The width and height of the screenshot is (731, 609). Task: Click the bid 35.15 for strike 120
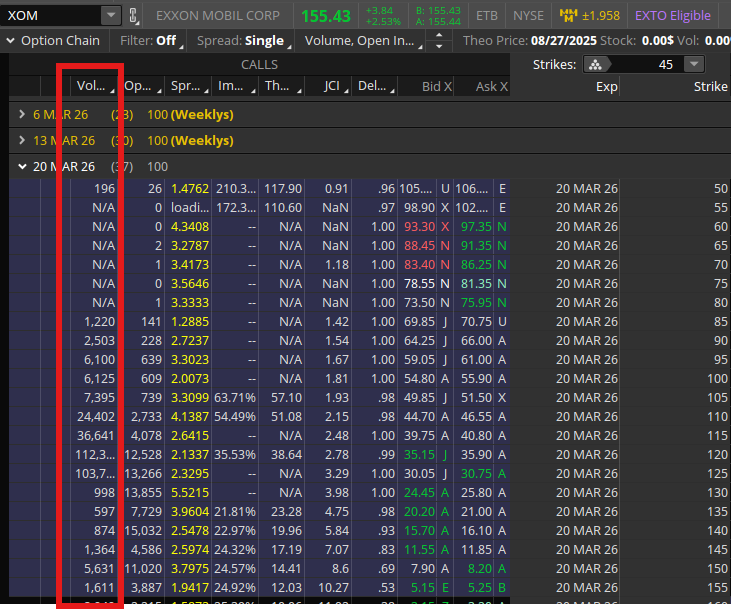tap(419, 455)
